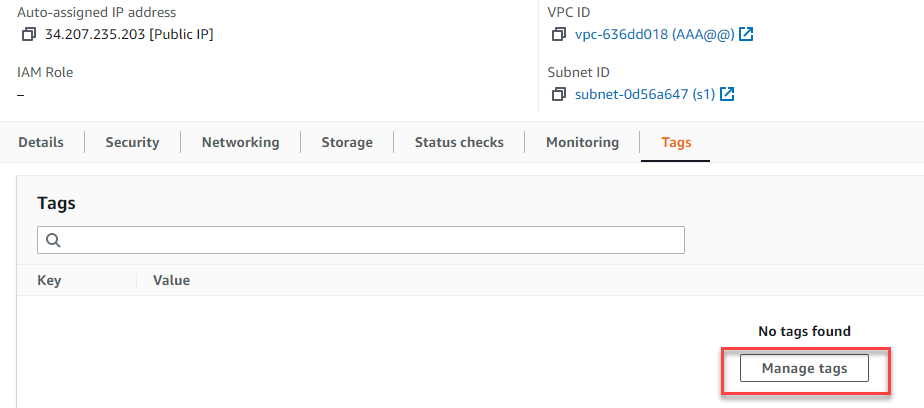
Task: Select the Storage tab
Action: click(x=347, y=142)
